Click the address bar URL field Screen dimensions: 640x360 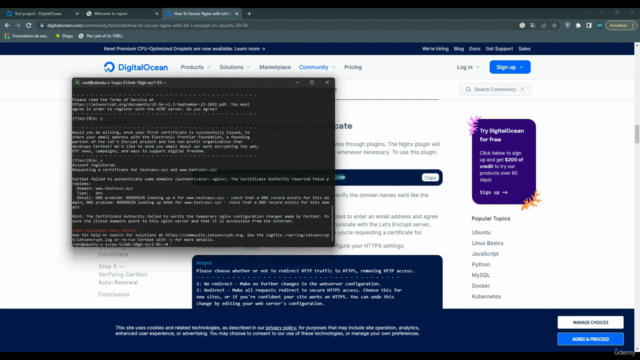pos(278,25)
